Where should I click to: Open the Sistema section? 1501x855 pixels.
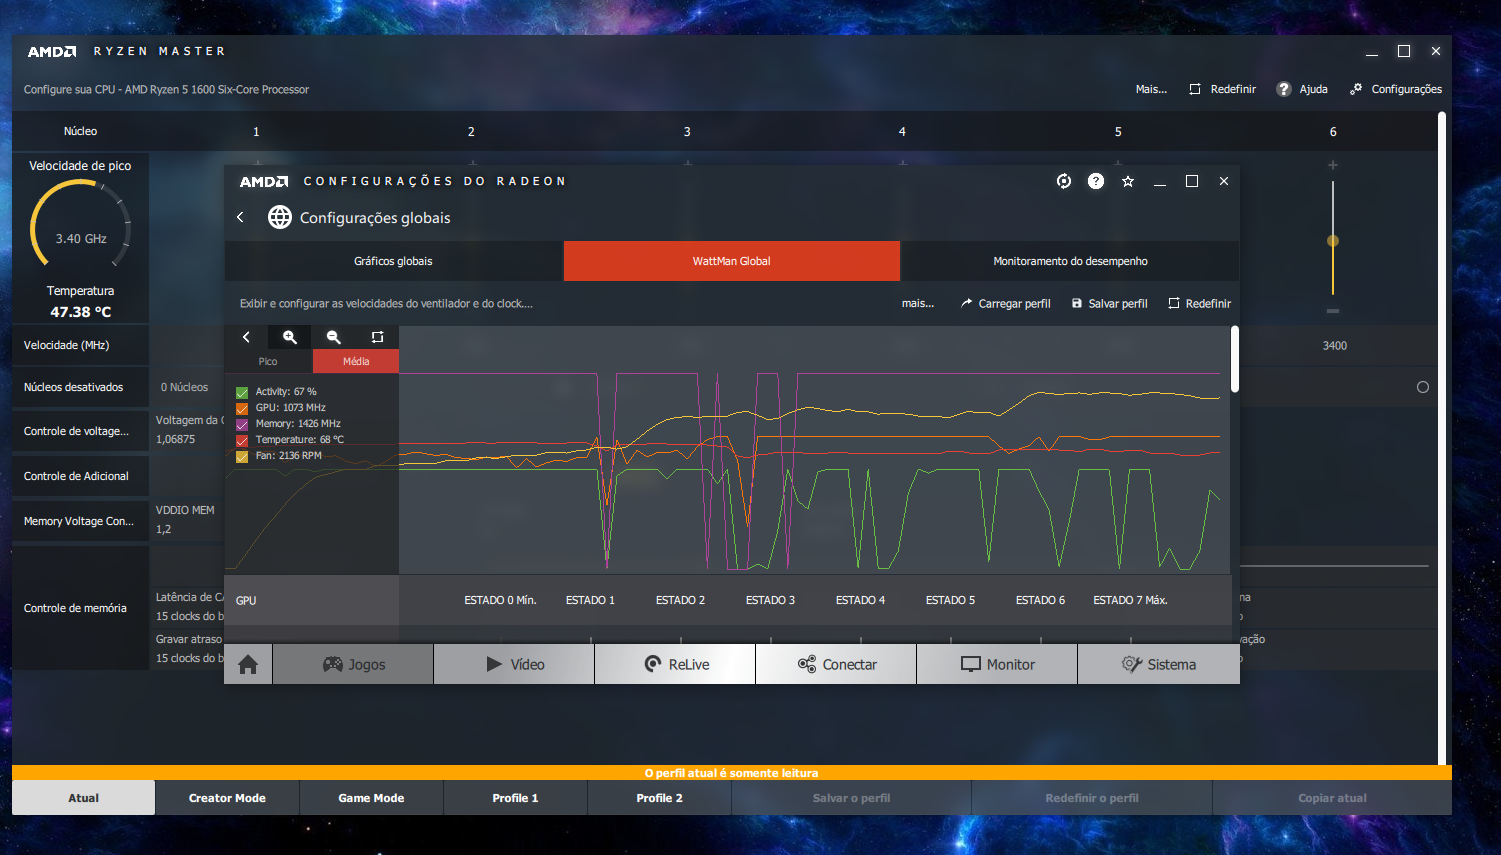click(x=1158, y=664)
